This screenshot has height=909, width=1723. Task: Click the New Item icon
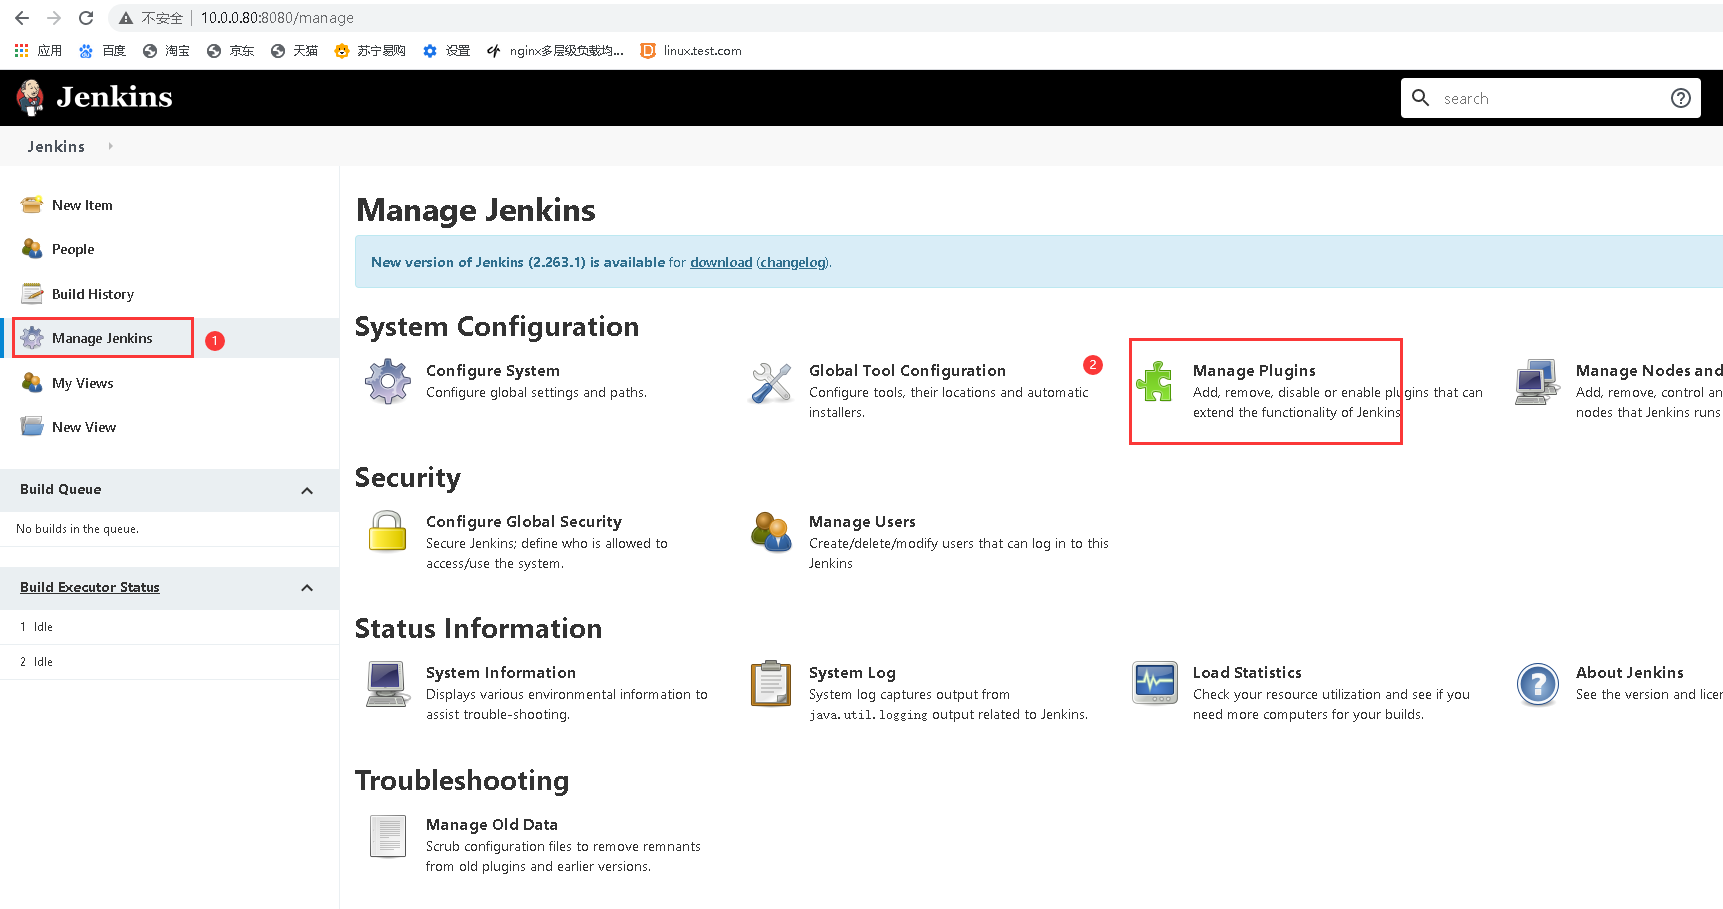click(x=32, y=205)
